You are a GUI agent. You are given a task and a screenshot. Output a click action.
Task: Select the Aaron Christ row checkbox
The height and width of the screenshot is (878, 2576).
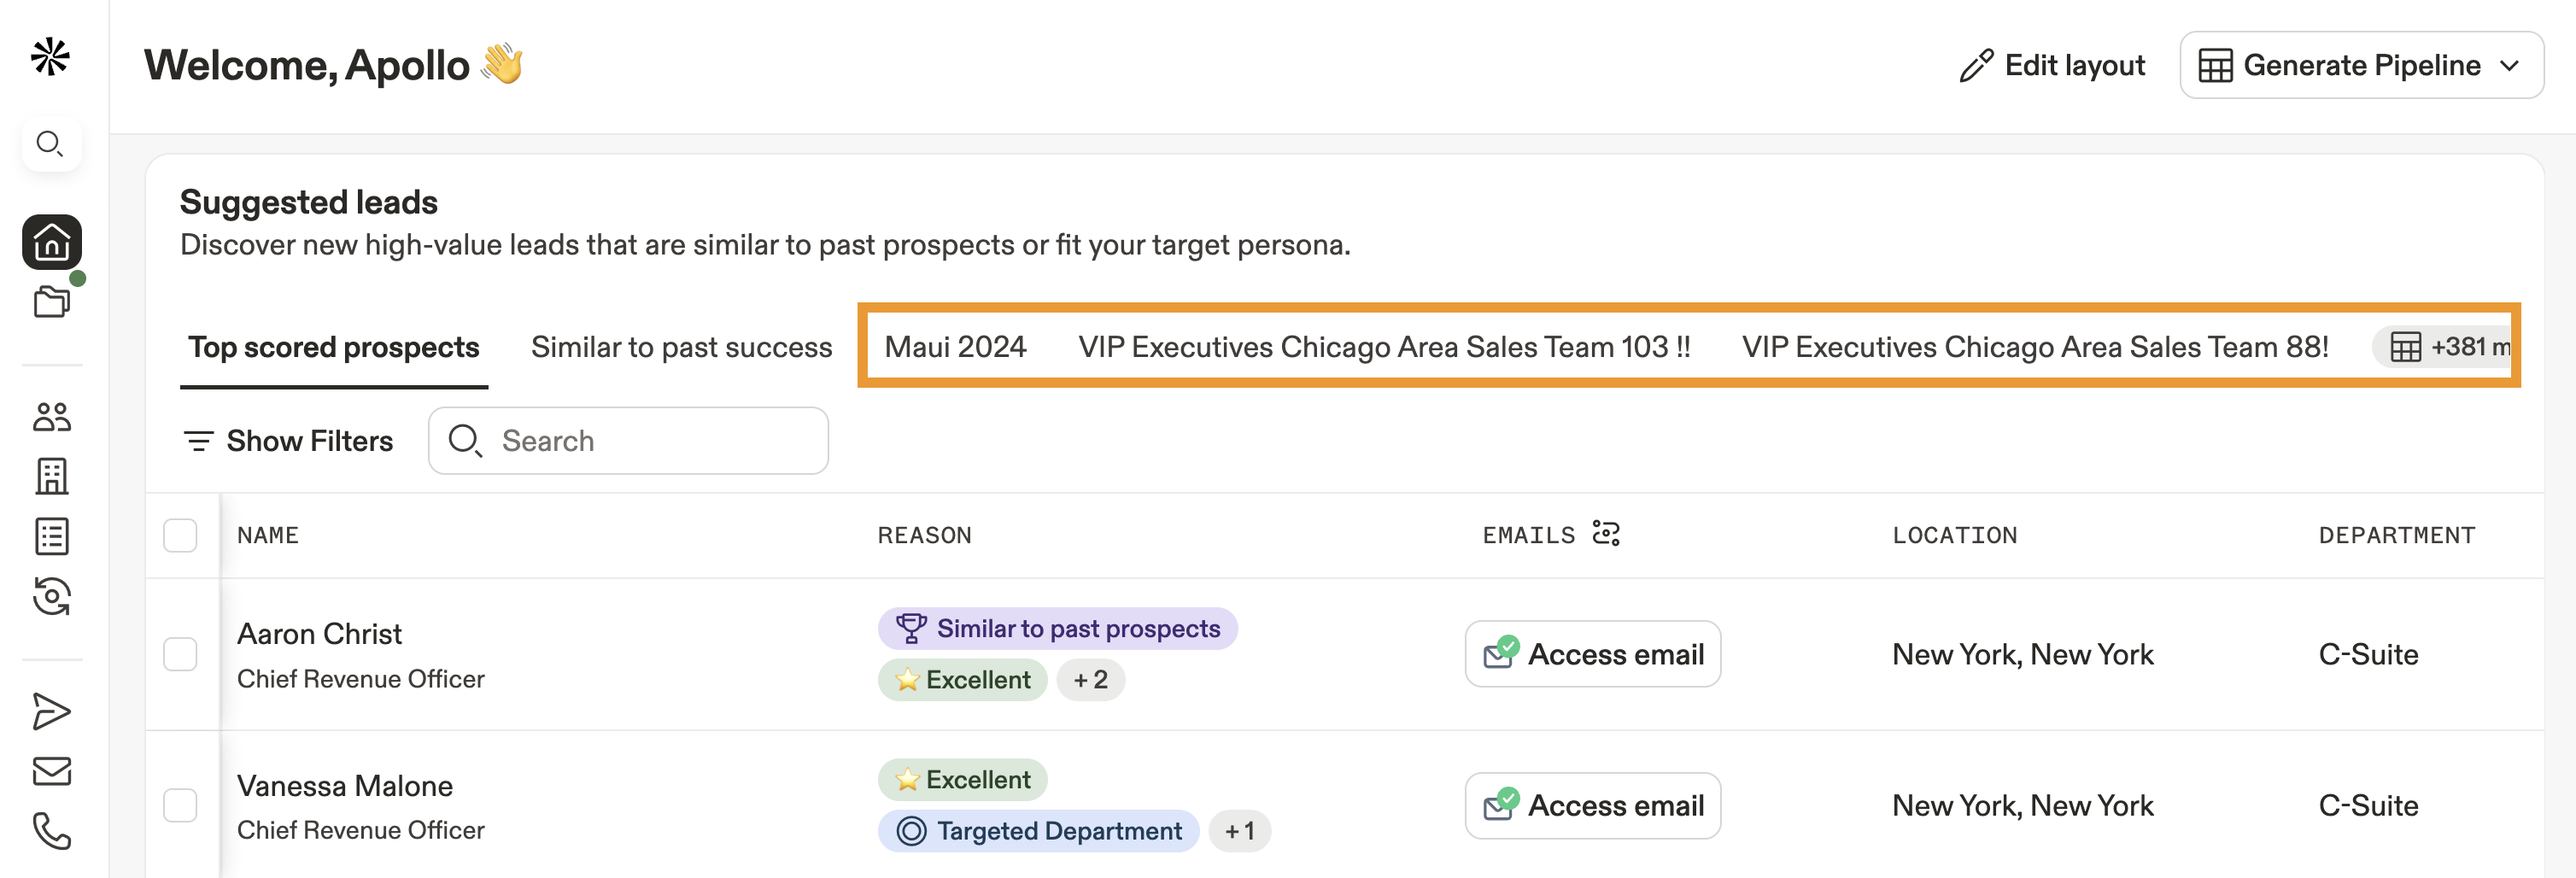click(x=180, y=654)
